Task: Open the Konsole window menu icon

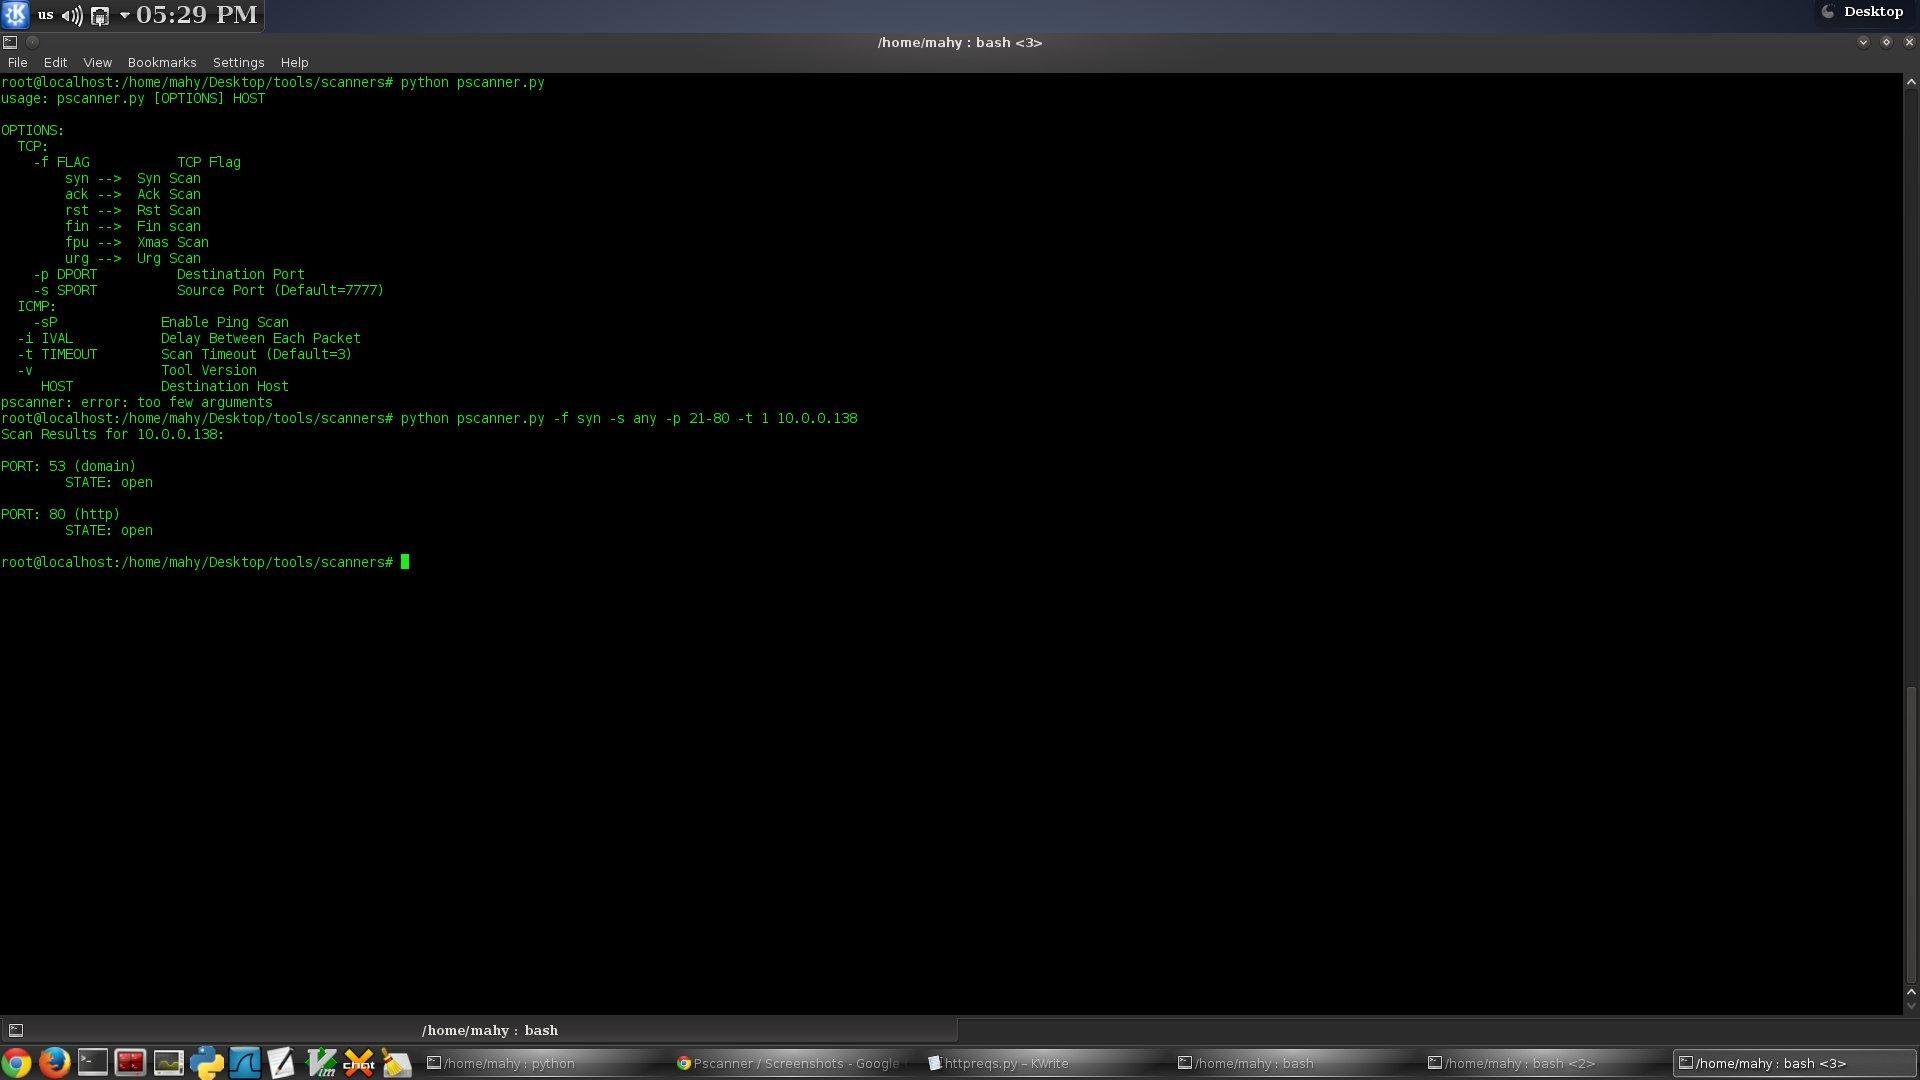Action: [x=10, y=42]
